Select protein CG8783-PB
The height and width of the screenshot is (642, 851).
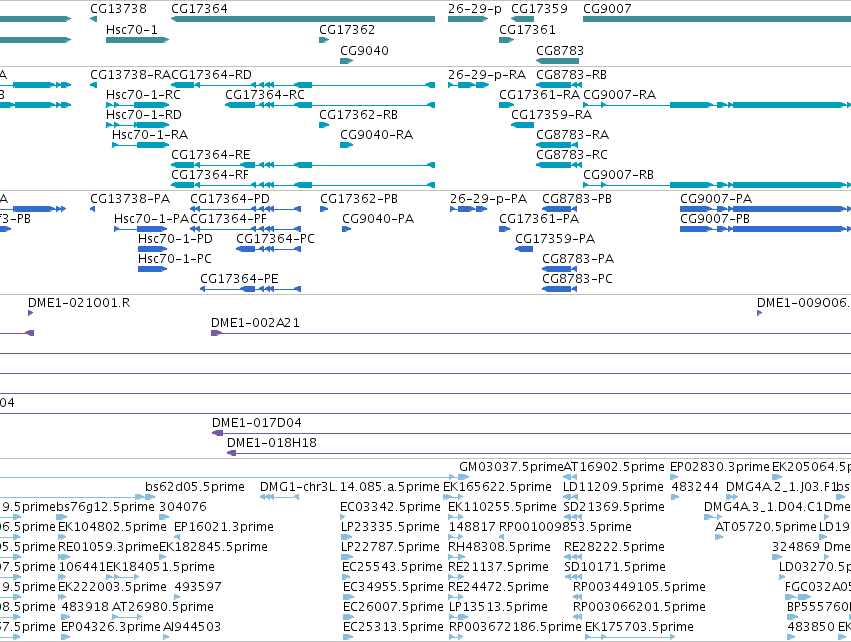560,209
